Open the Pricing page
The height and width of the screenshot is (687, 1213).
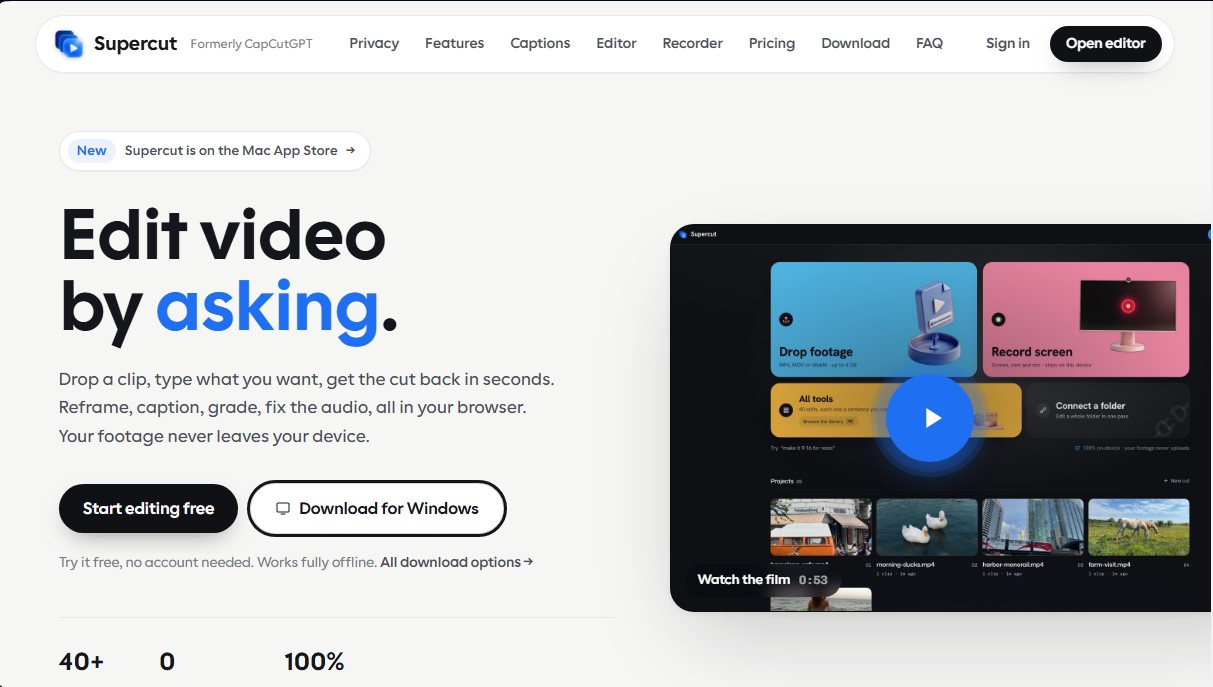[x=772, y=43]
